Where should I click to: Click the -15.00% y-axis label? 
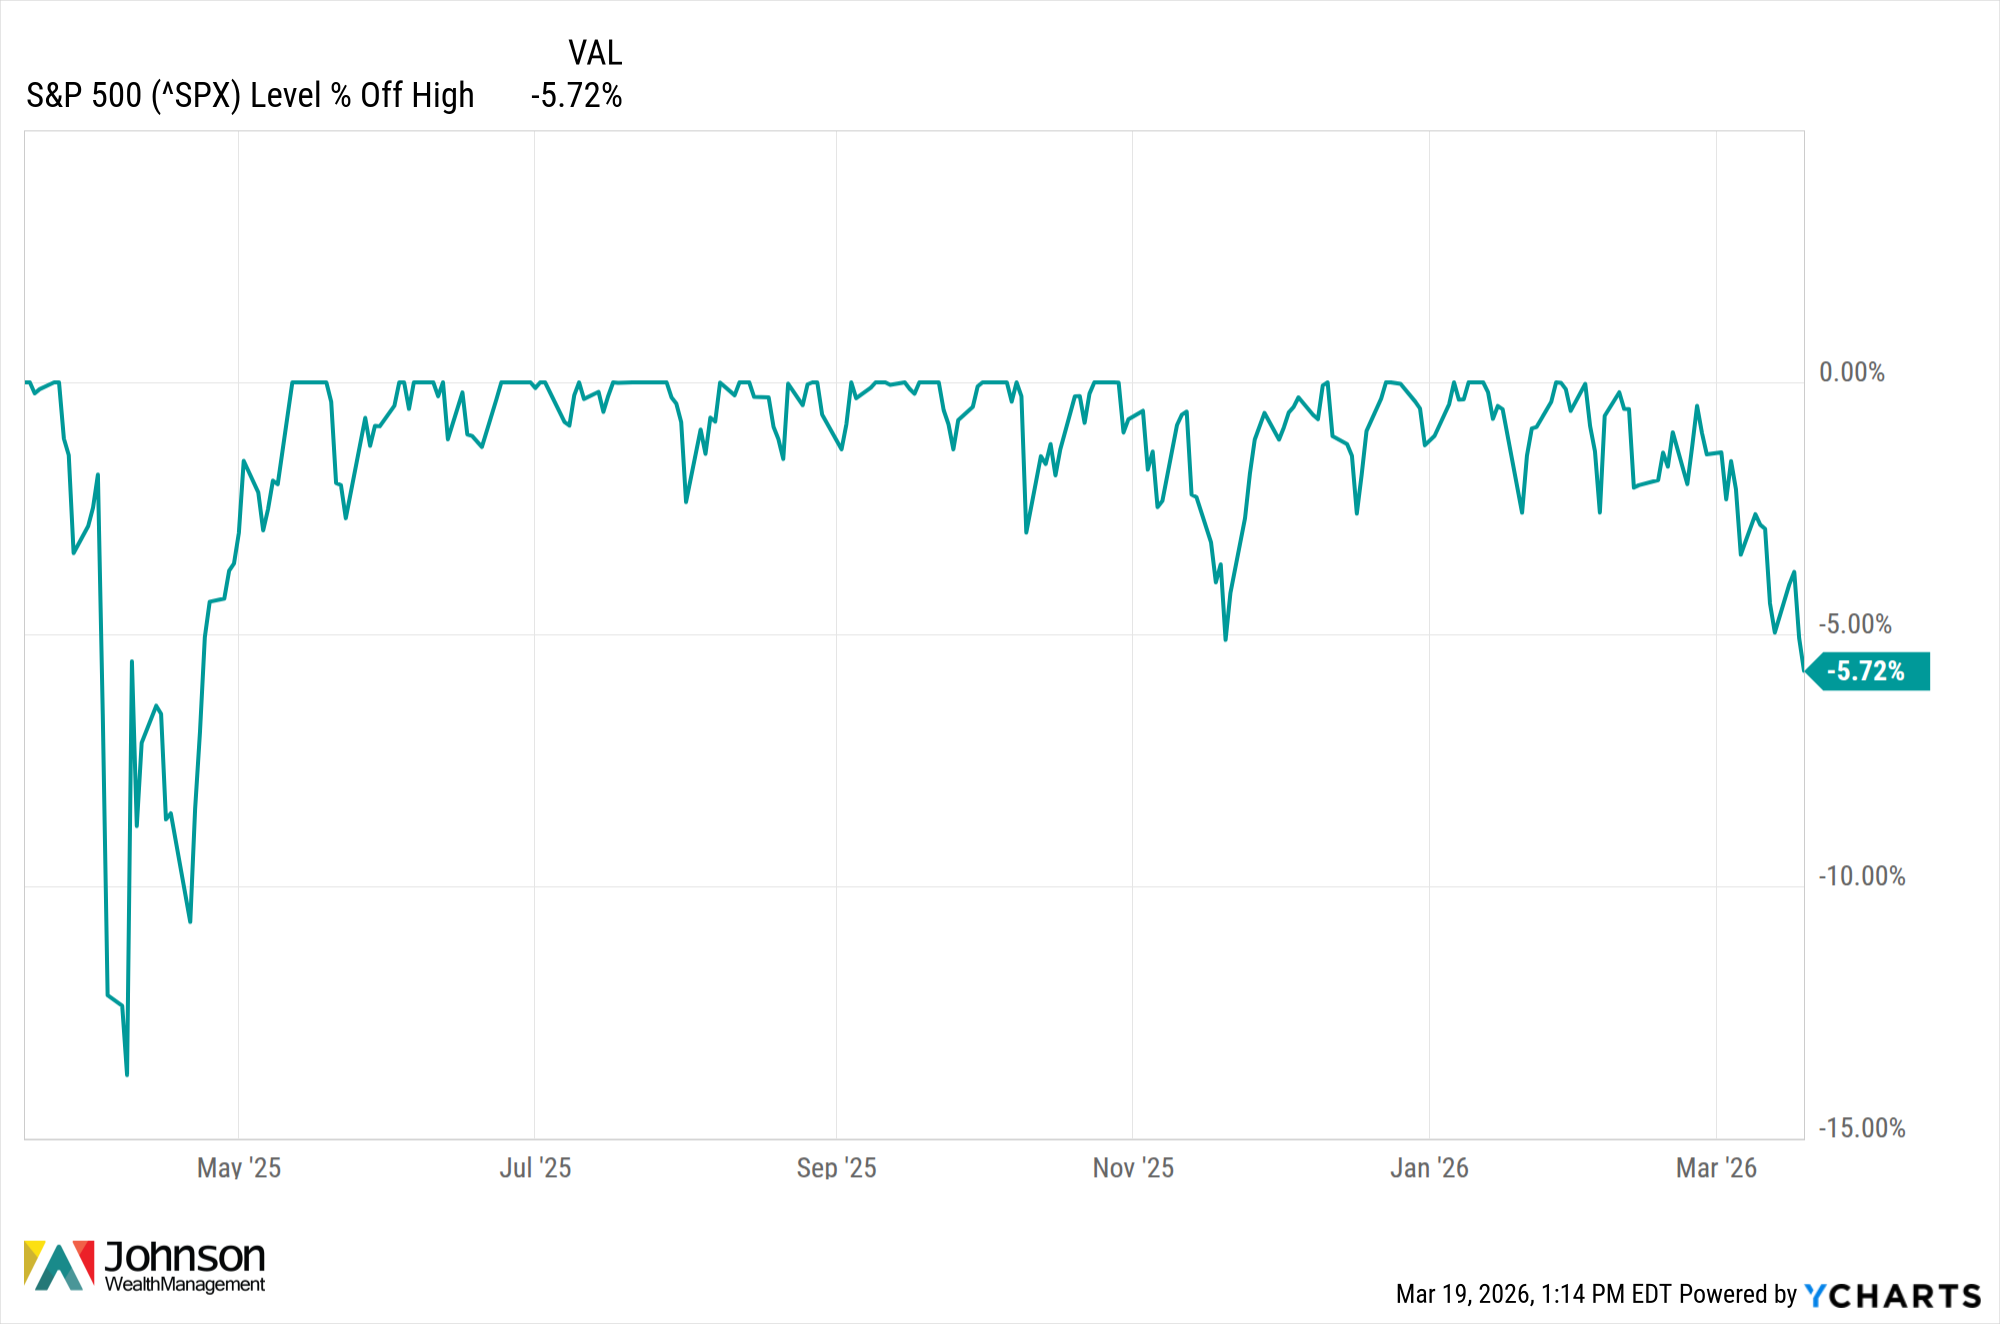point(1861,1129)
